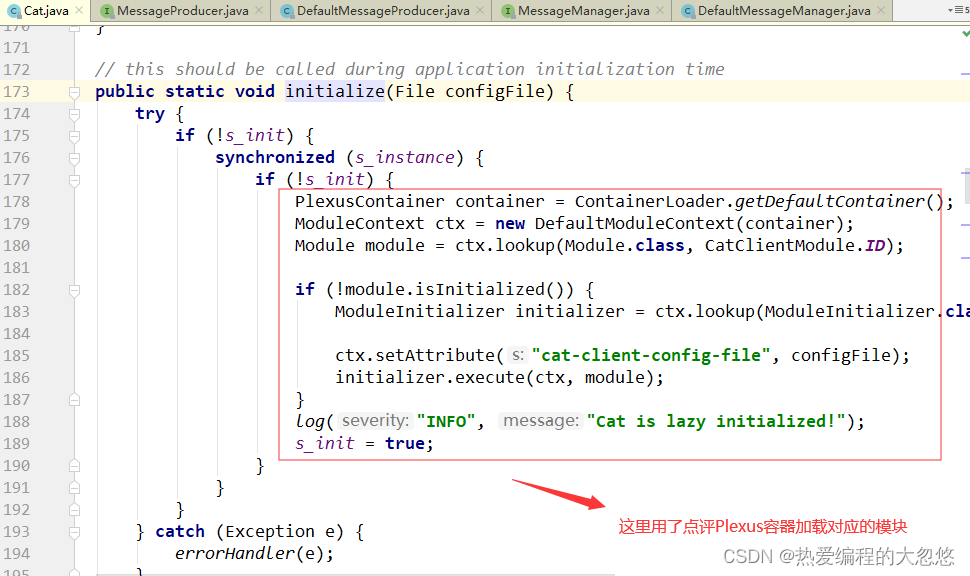Screen dimensions: 970x576
Task: Click initializer.execute on line 186
Action: click(430, 377)
